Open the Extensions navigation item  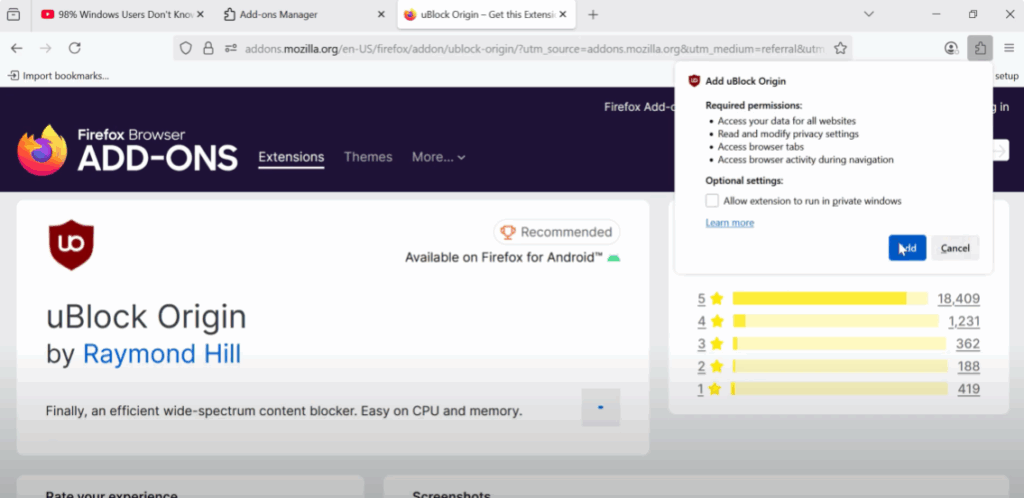click(x=291, y=157)
